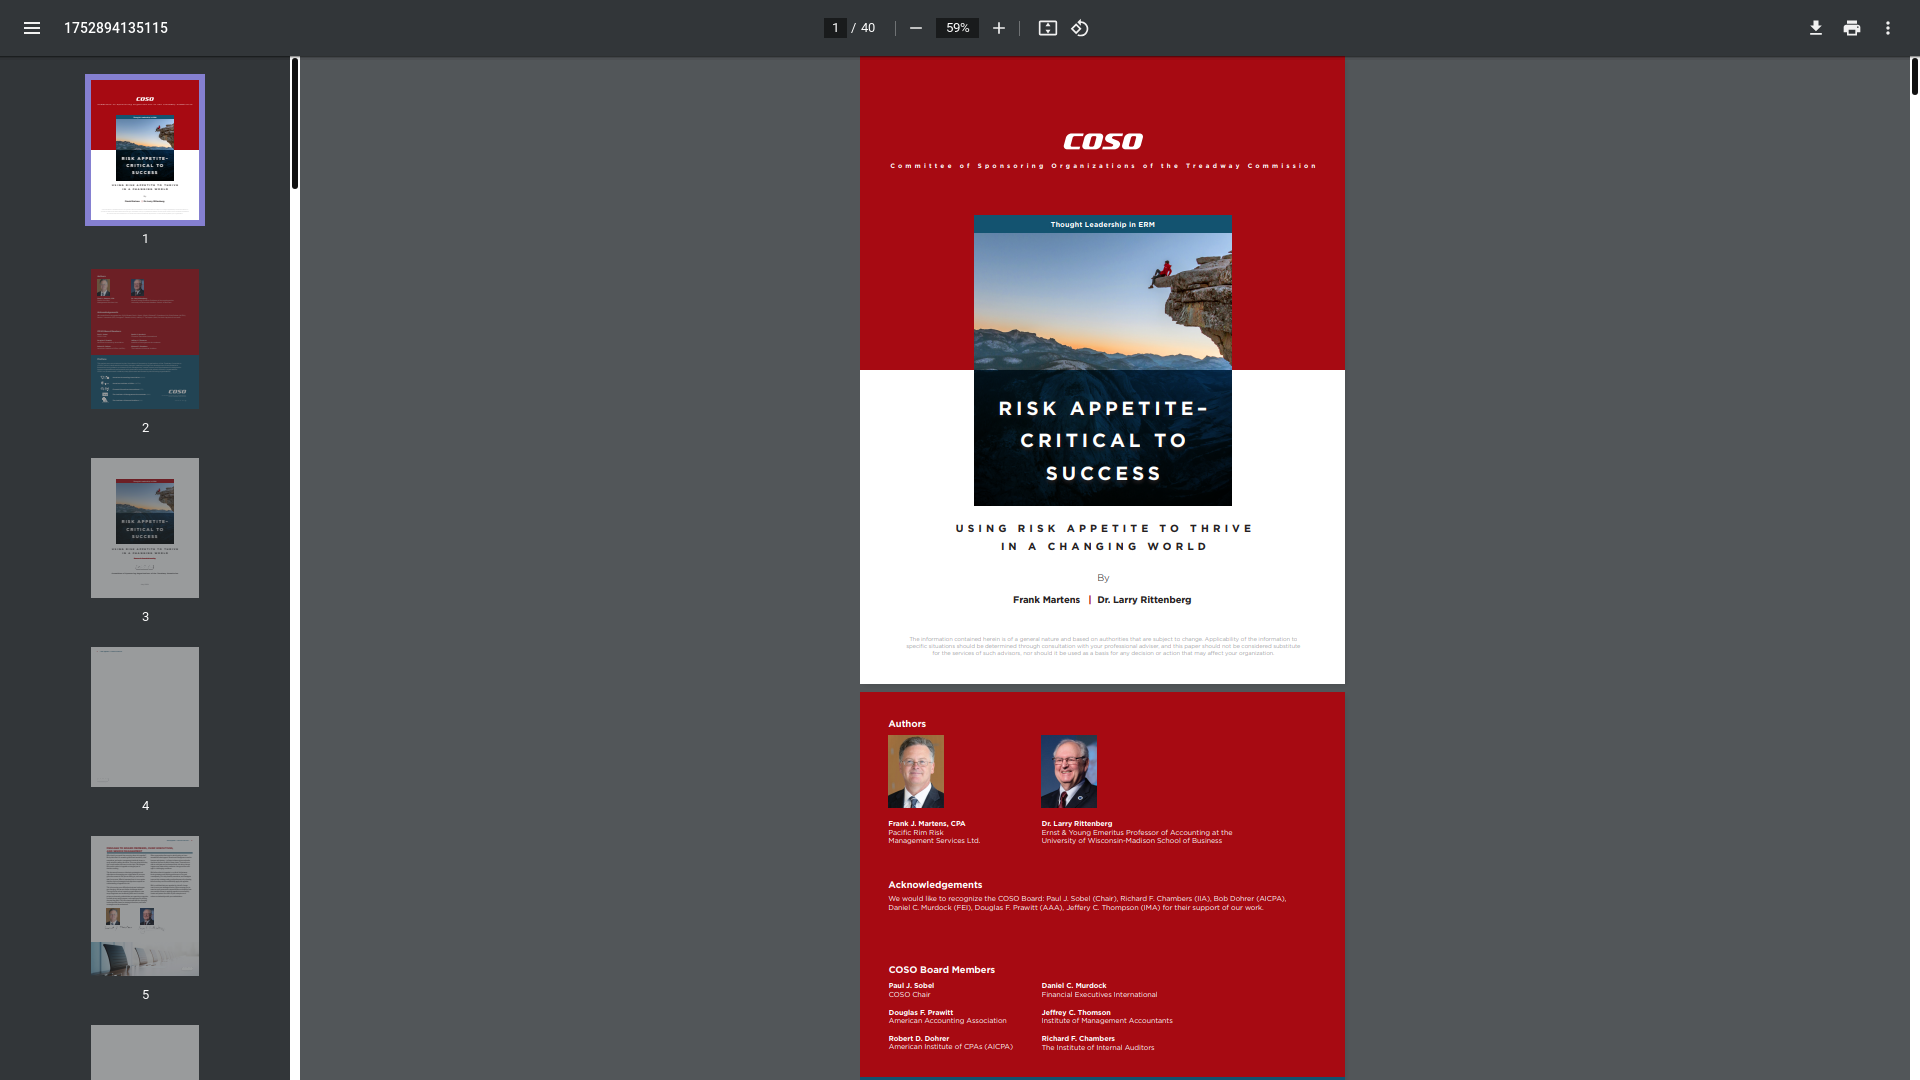Click 'Risk Appetite – Critical to Success' title

1103,441
